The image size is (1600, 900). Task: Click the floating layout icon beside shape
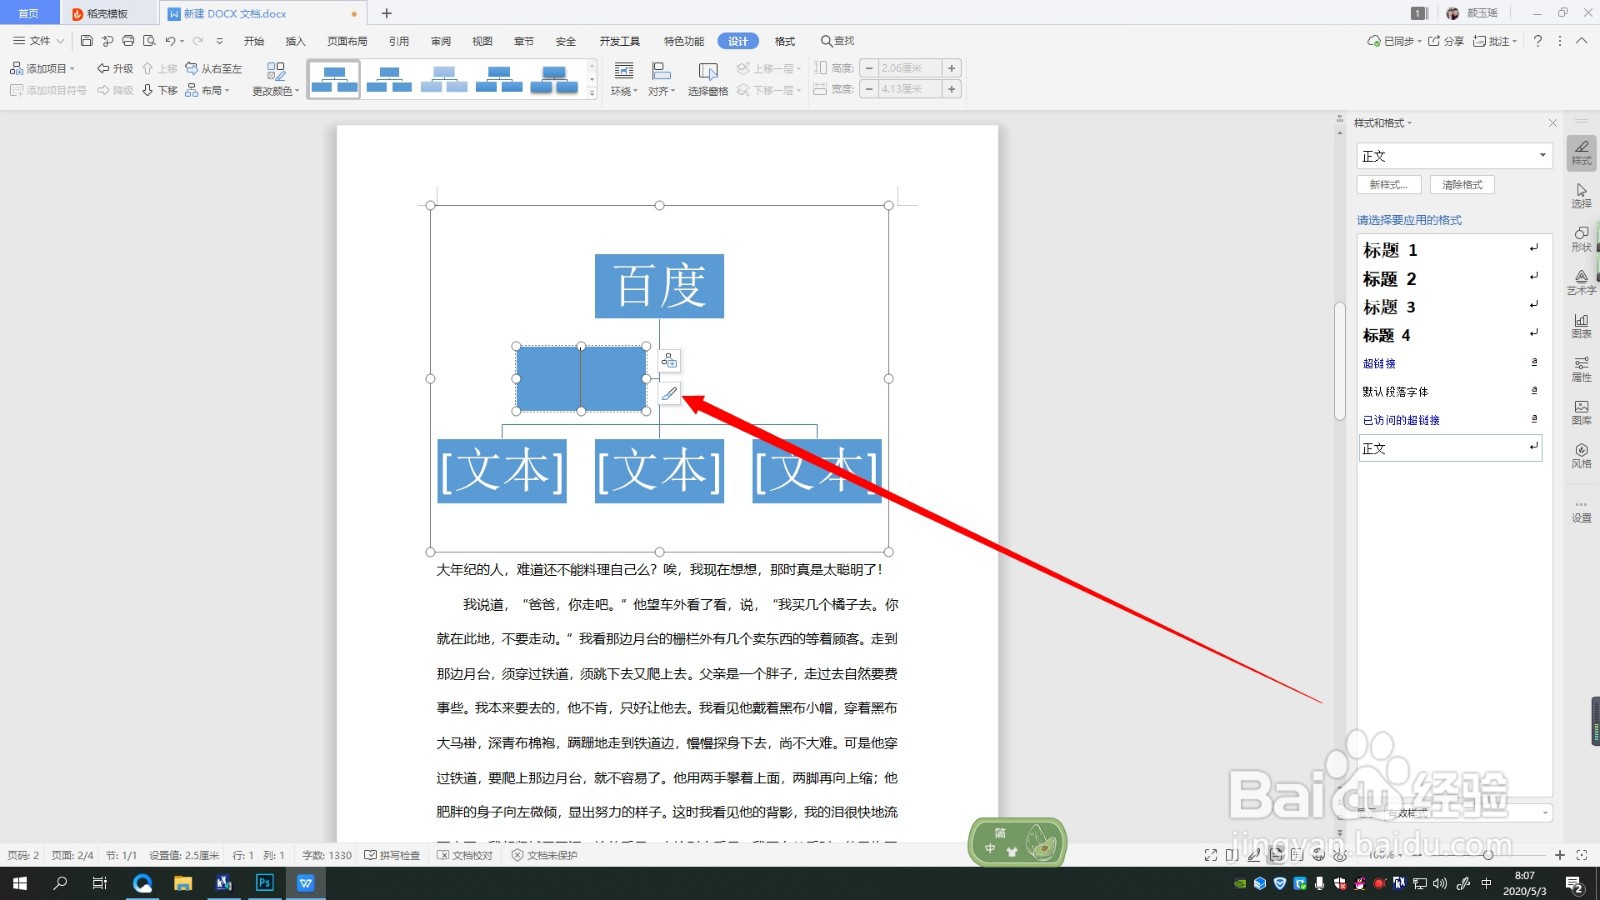pyautogui.click(x=669, y=361)
